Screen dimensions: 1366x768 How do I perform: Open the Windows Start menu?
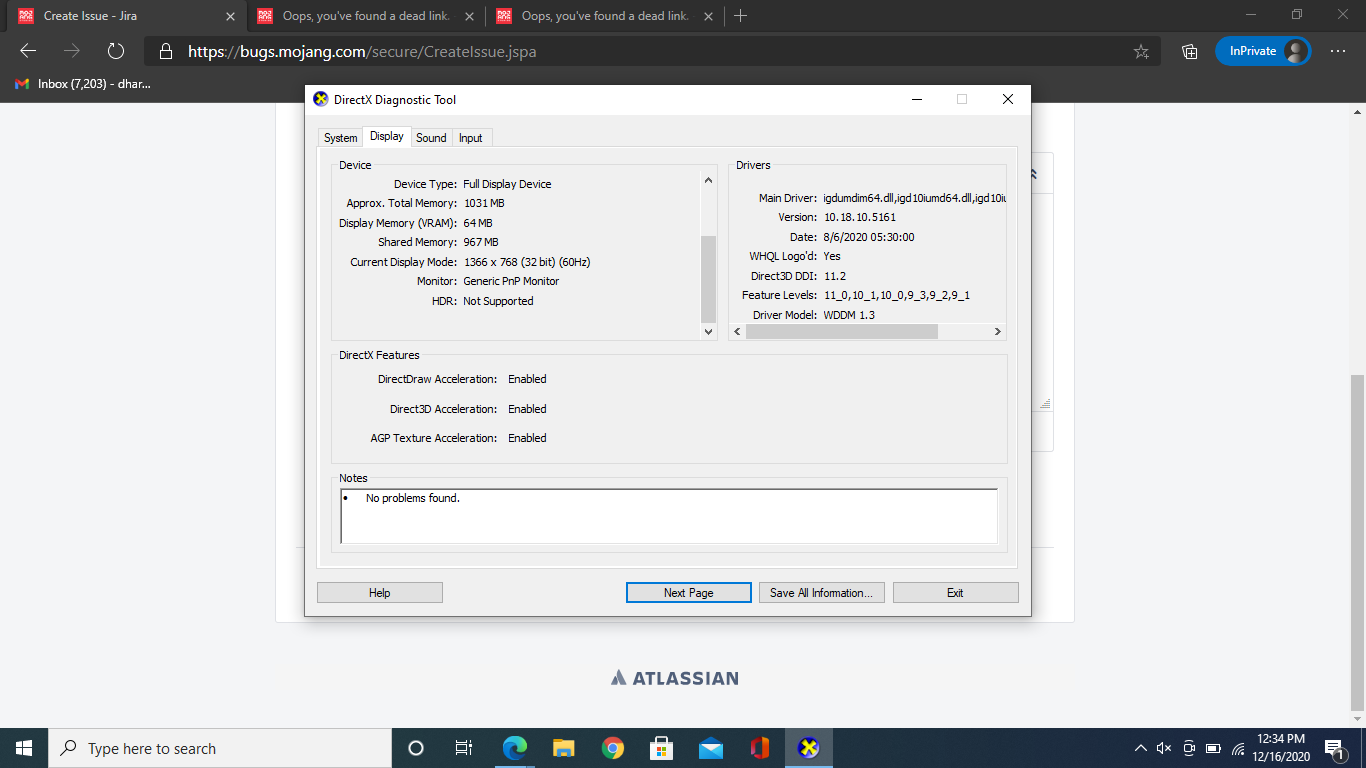tap(24, 748)
